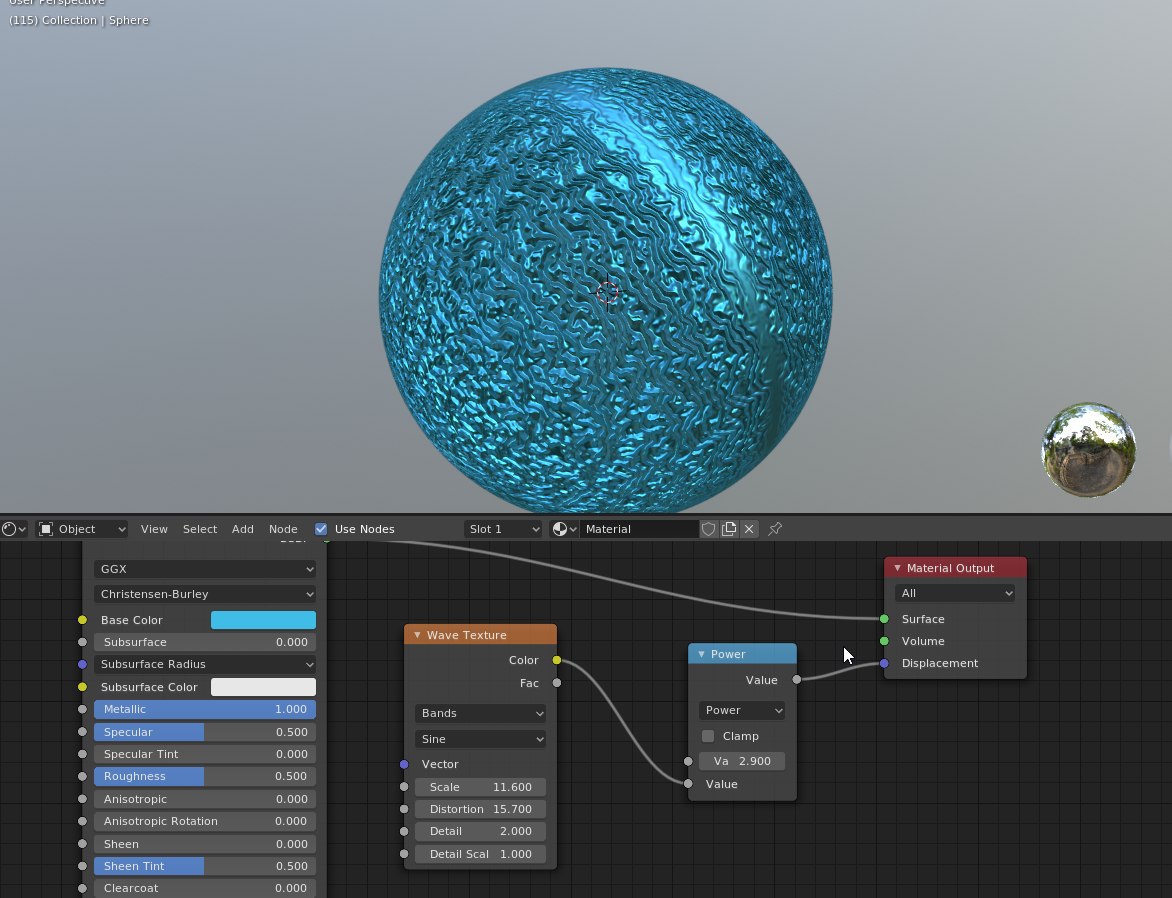Open the GGX distribution dropdown

click(x=205, y=569)
